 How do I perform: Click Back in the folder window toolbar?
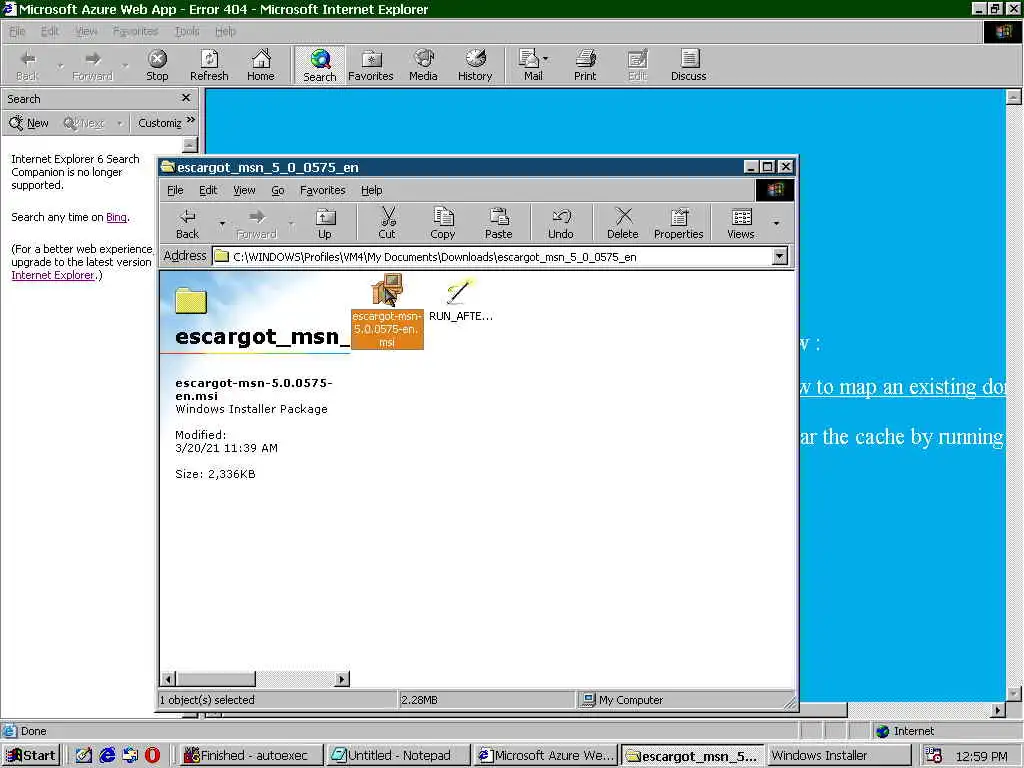187,223
